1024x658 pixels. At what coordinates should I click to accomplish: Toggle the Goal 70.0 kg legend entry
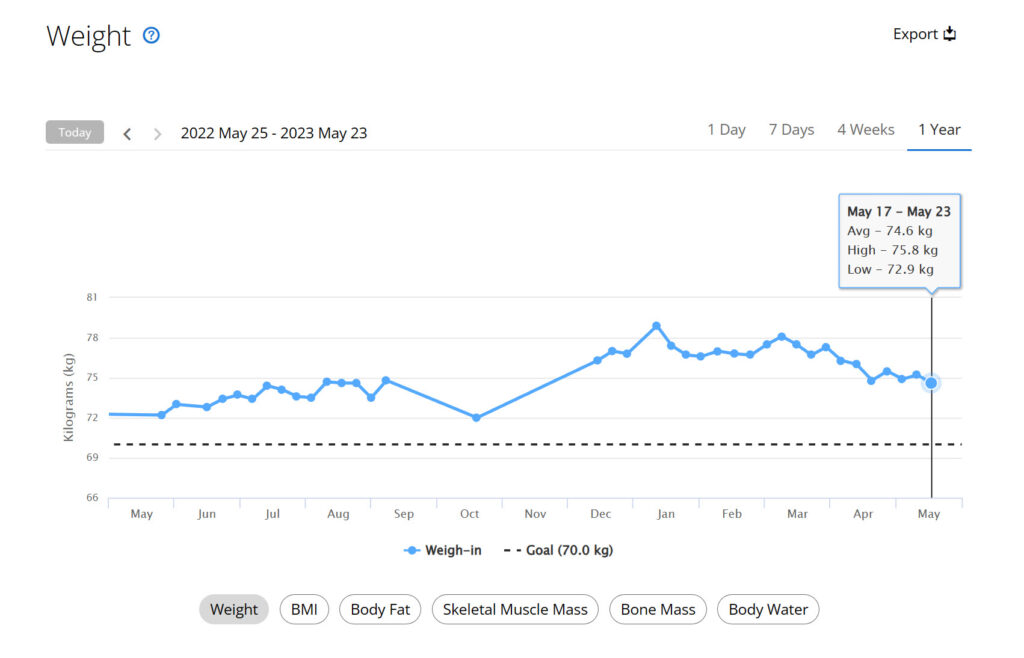click(560, 550)
